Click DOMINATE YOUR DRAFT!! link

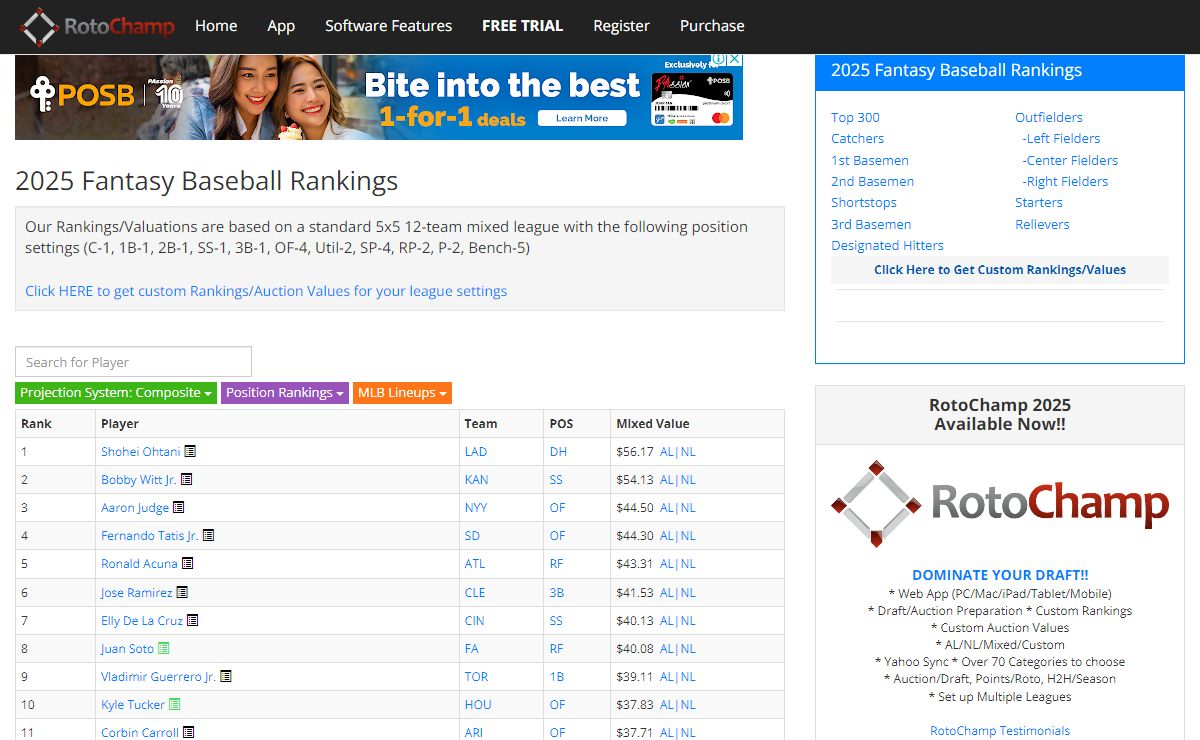tap(1000, 575)
